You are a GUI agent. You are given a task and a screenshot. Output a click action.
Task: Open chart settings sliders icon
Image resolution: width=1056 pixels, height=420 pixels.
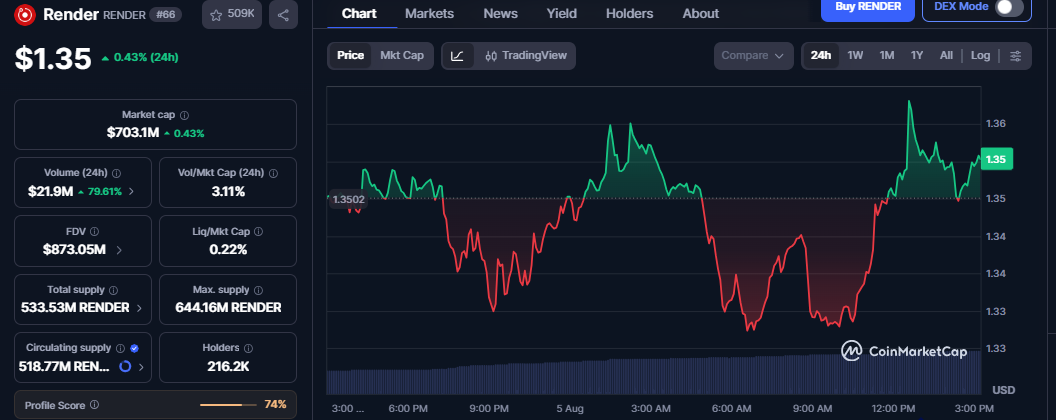point(1015,56)
